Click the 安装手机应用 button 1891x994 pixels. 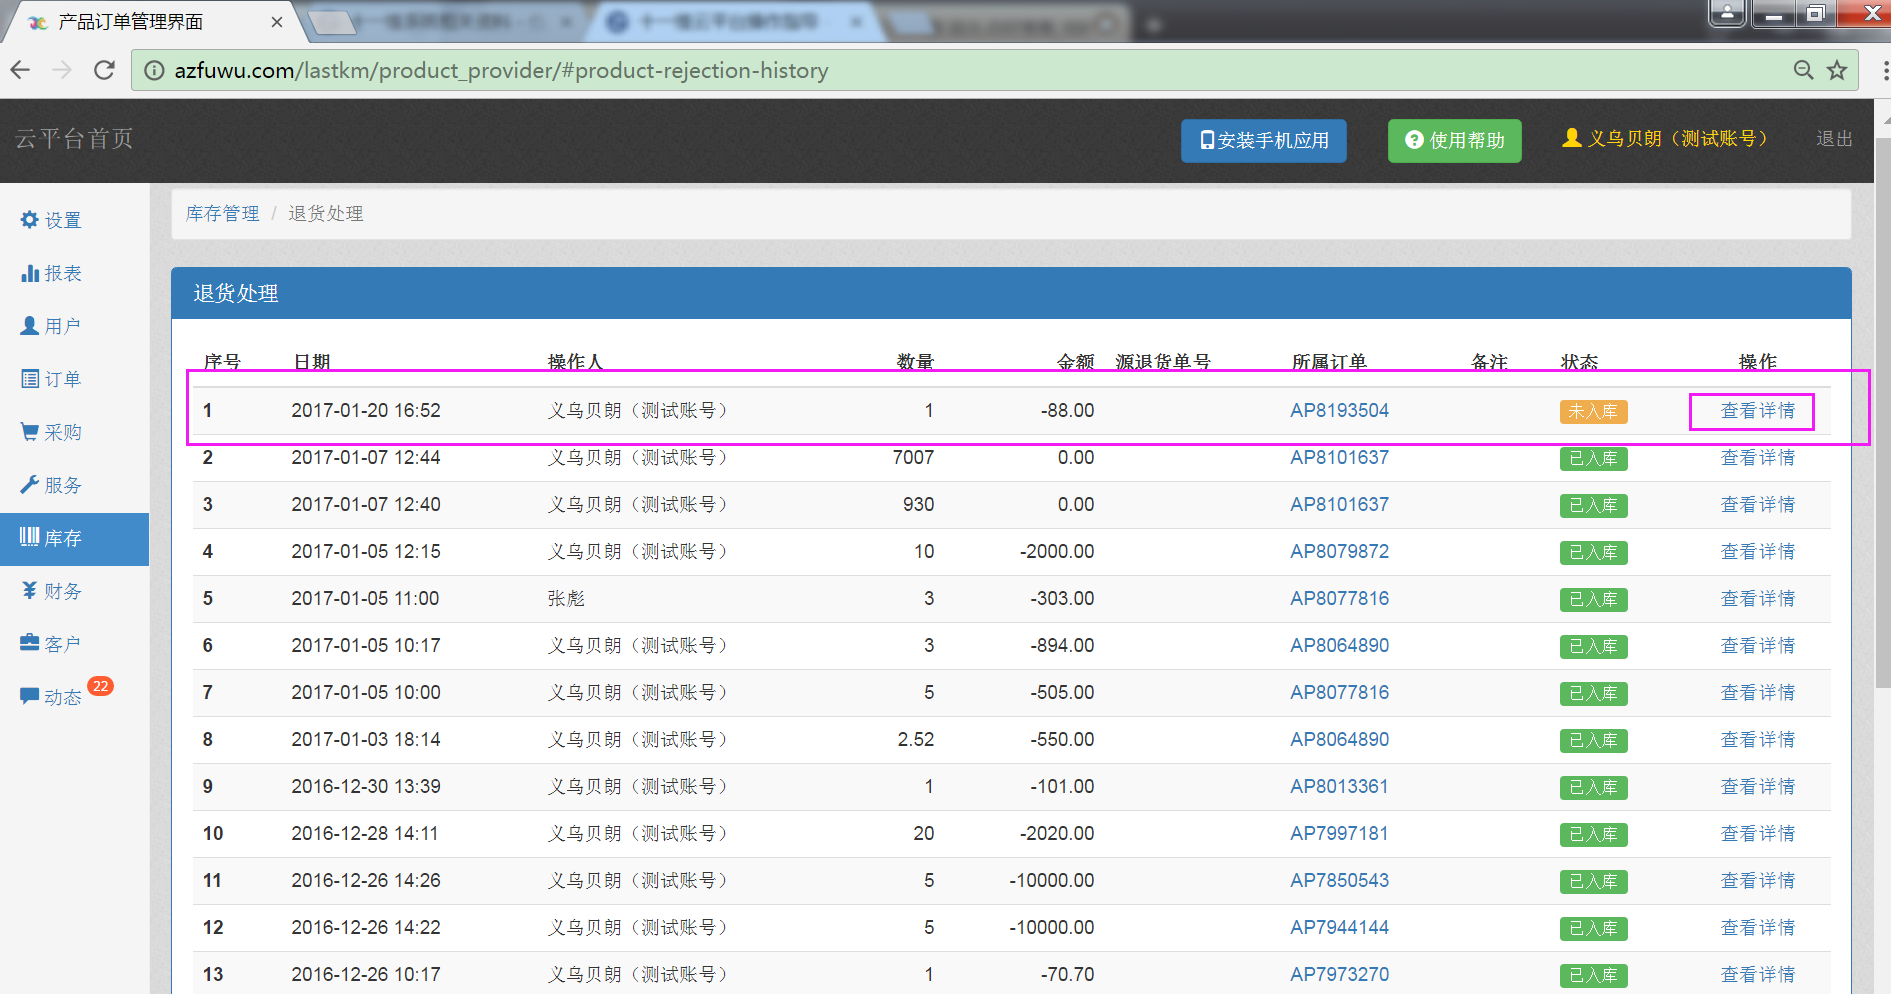[1264, 141]
